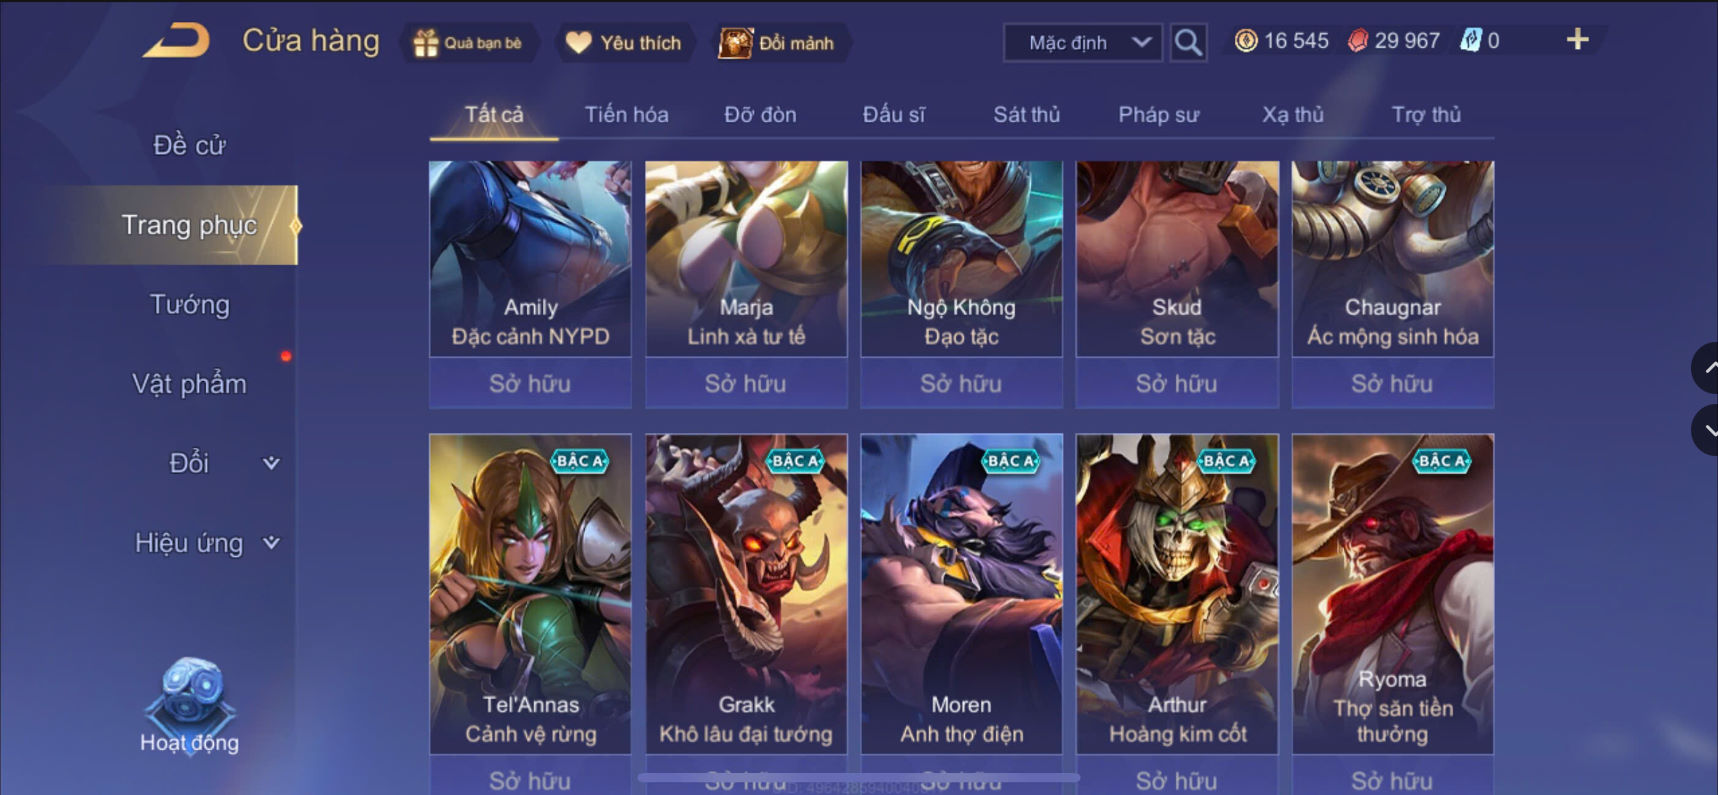
Task: Select the Arthur Hoàng kim cốt skin
Action: [1177, 594]
